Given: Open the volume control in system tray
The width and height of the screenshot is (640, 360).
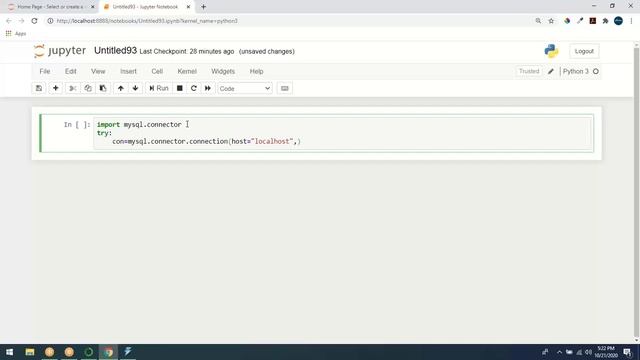Looking at the screenshot, I should click(588, 352).
